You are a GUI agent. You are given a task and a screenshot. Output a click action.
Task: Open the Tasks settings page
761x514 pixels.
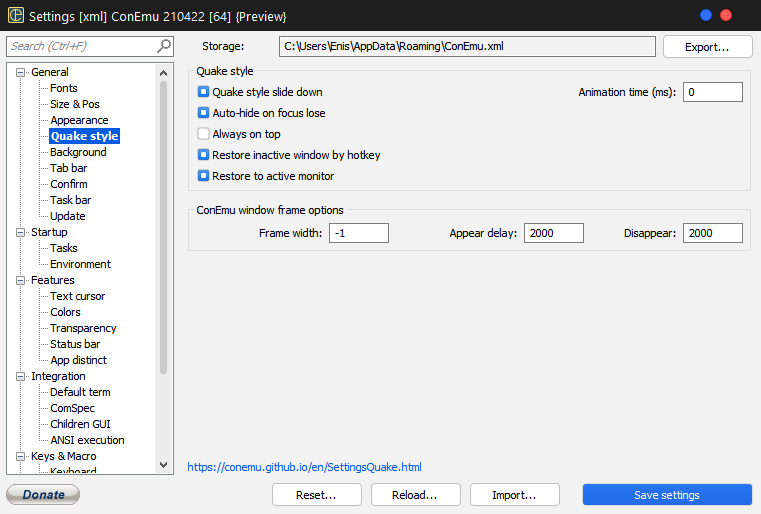pos(64,248)
